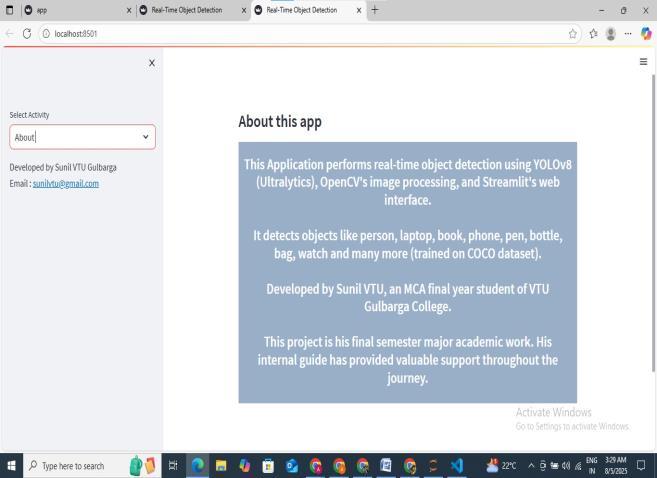Click the browser refresh button
Image resolution: width=657 pixels, height=478 pixels.
(x=27, y=34)
